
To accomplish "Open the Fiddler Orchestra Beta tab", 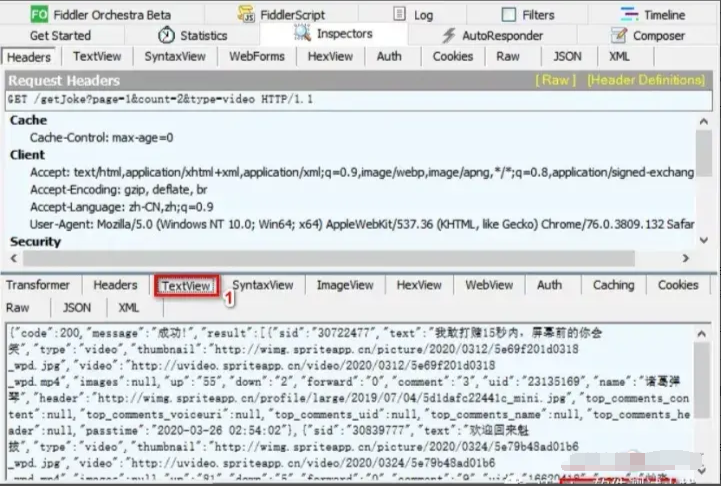I will pos(101,15).
